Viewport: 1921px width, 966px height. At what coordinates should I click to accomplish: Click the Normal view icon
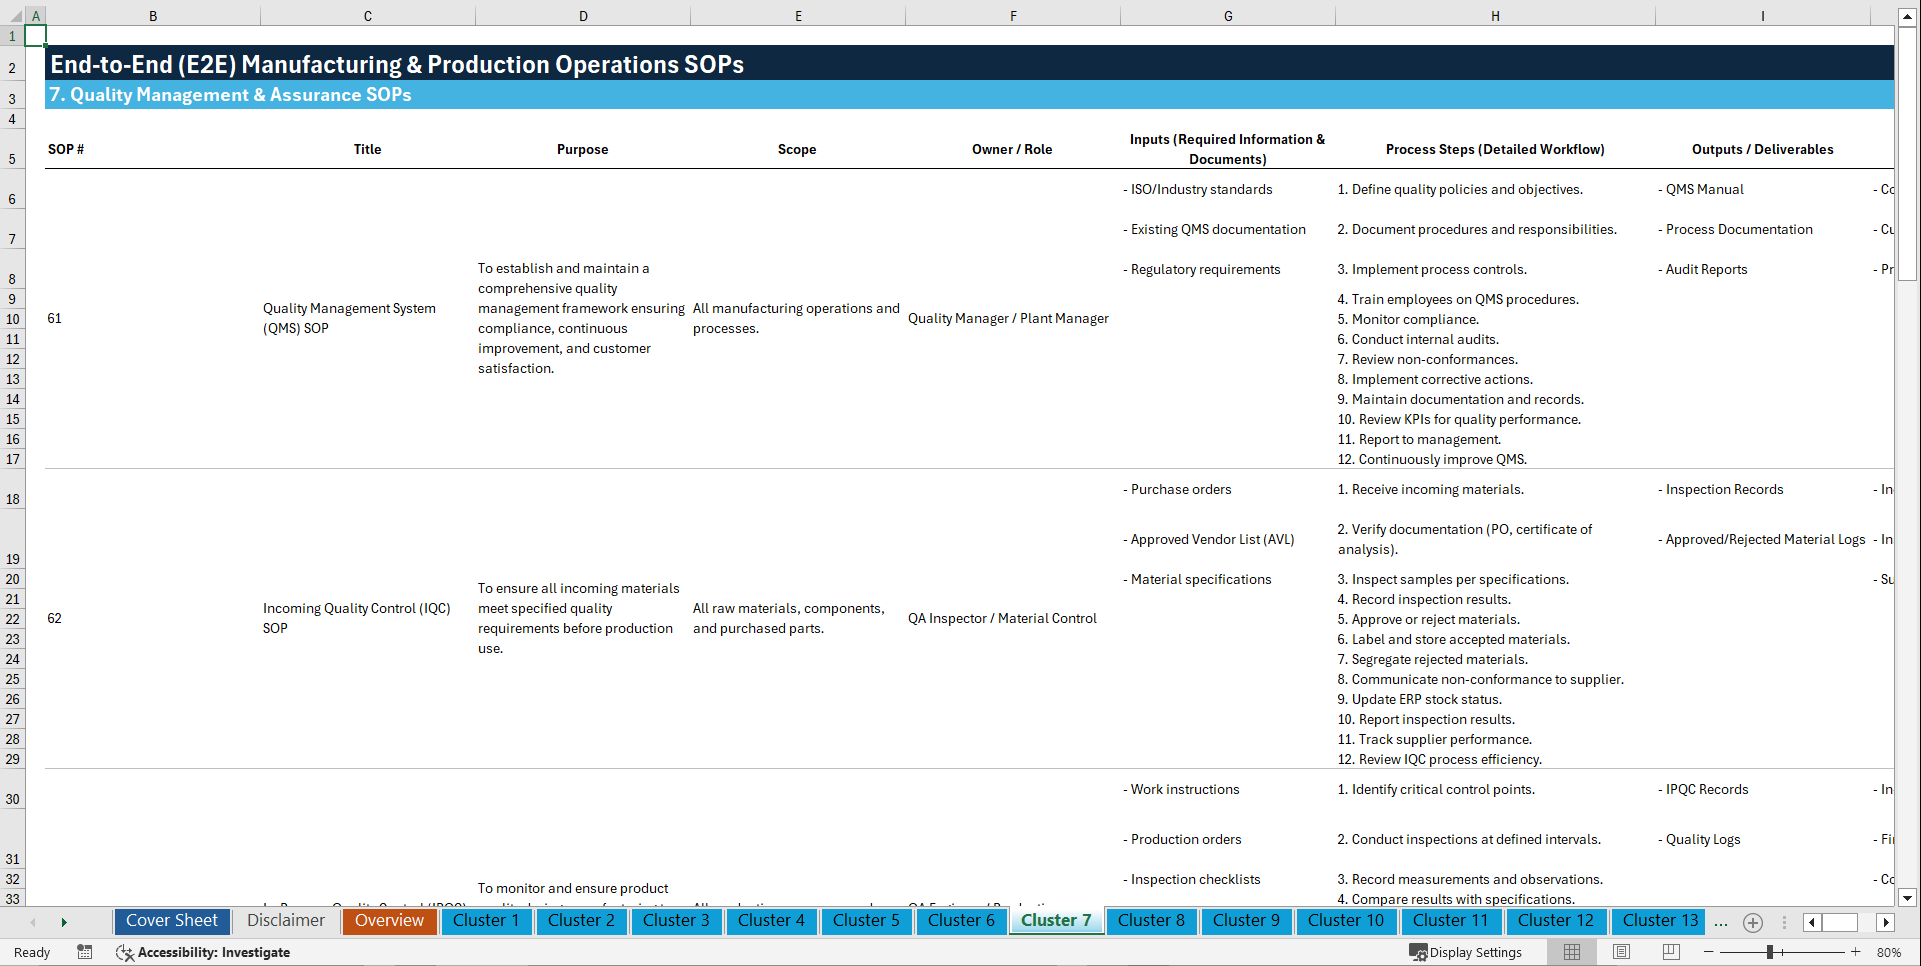pyautogui.click(x=1570, y=952)
